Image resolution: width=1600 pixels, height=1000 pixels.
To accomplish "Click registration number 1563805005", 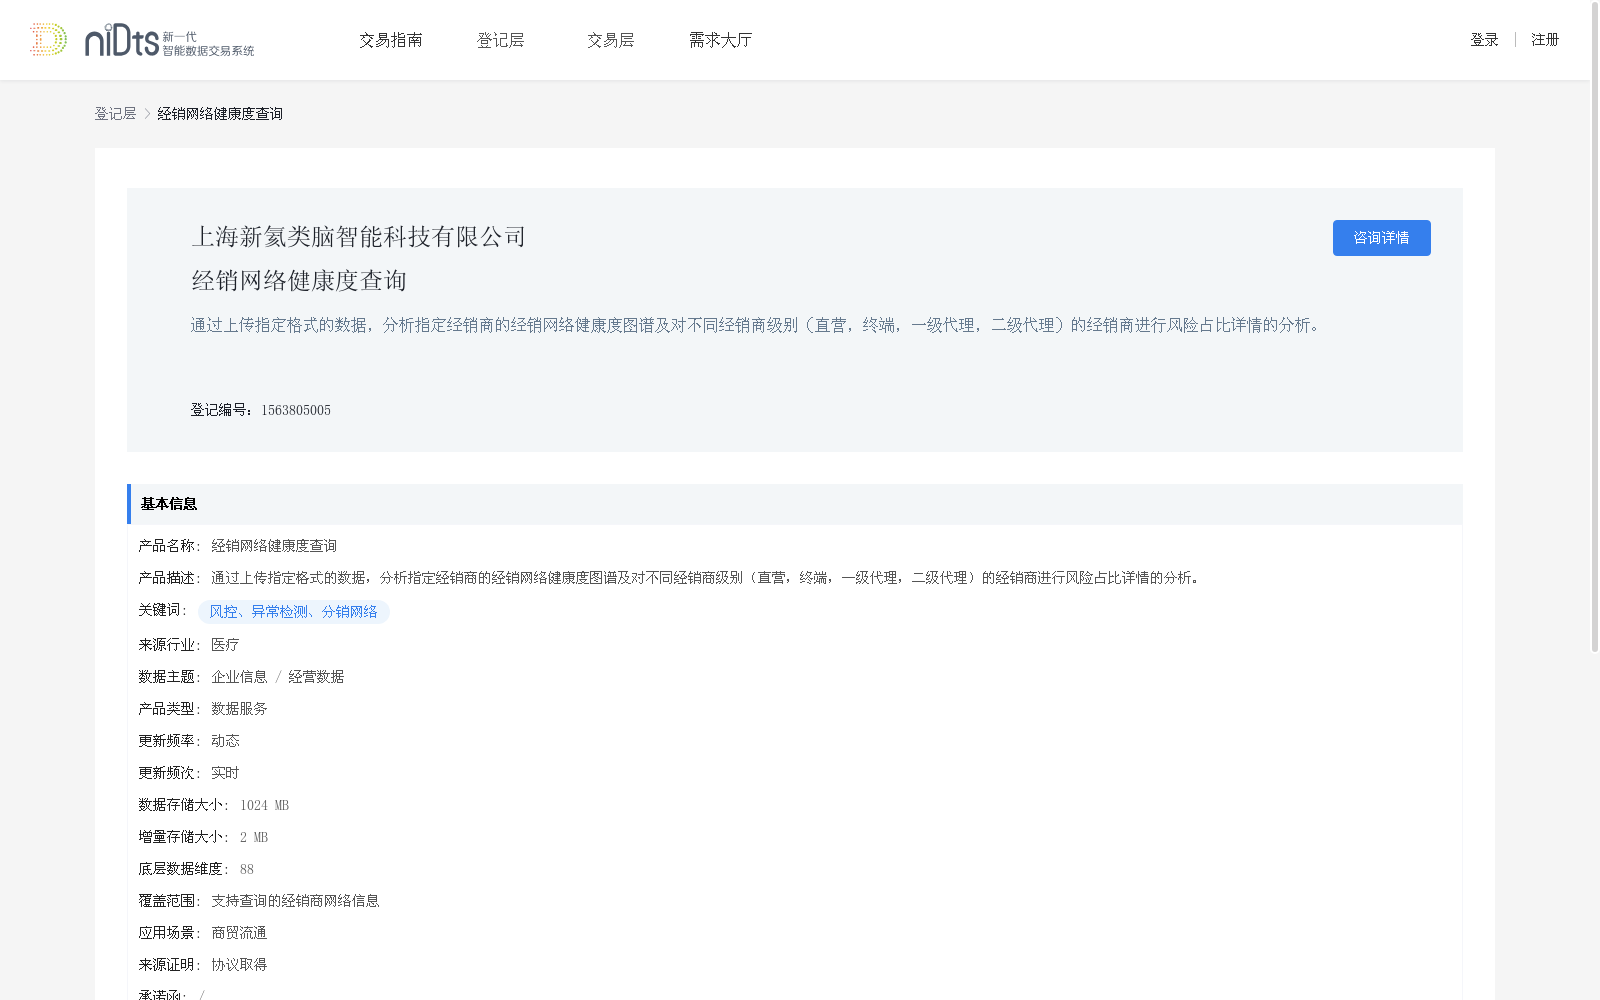I will (x=296, y=410).
